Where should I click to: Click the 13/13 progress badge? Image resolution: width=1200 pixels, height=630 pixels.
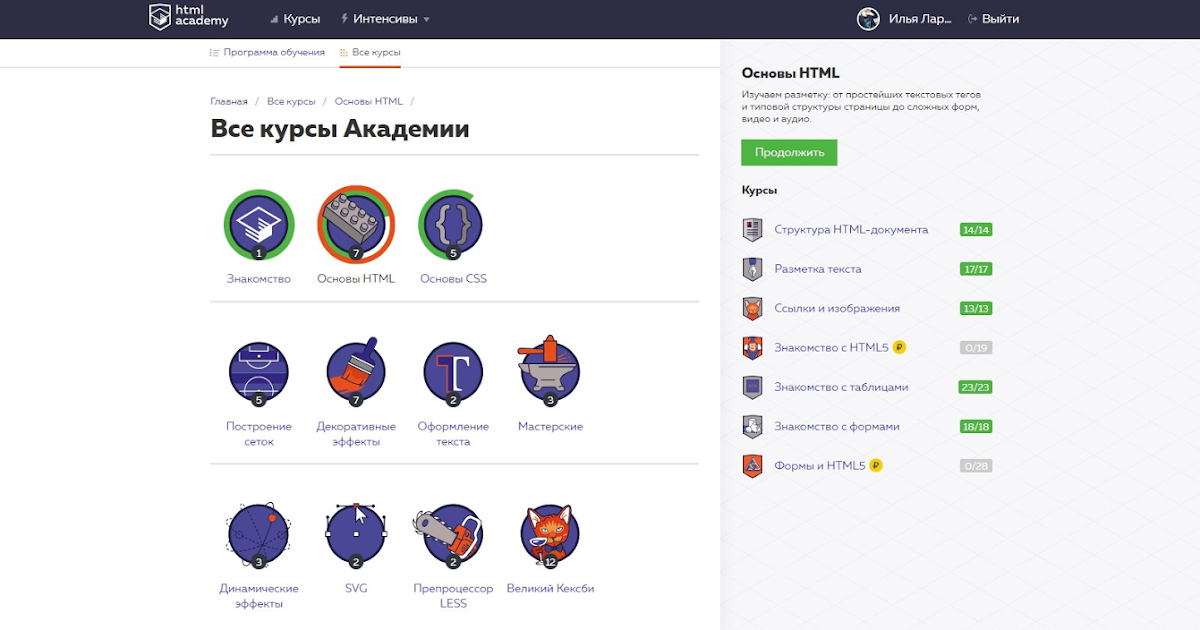coord(975,308)
